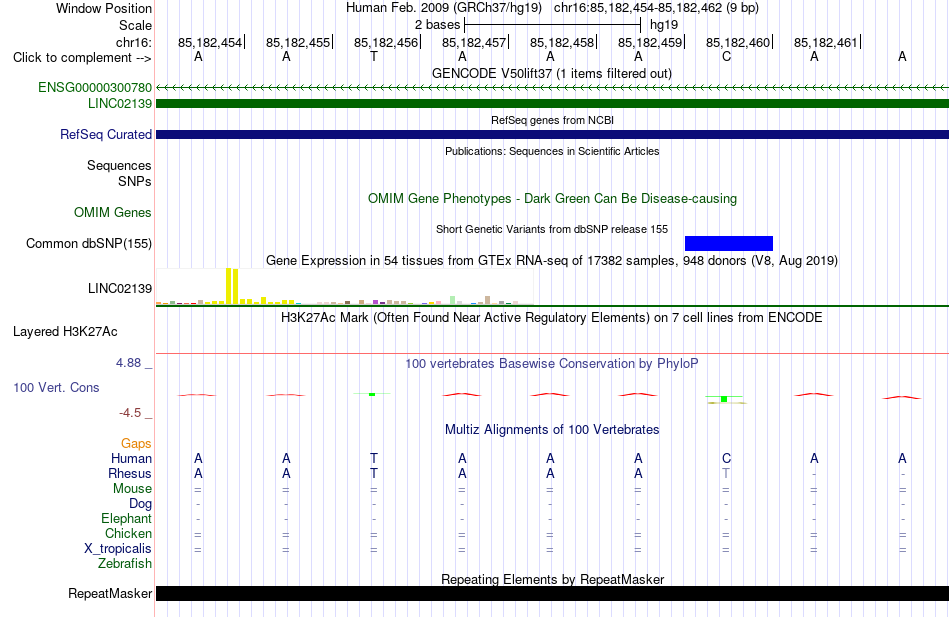Click coordinate label 85,182,460
Screen dimensions: 950x617
738,42
